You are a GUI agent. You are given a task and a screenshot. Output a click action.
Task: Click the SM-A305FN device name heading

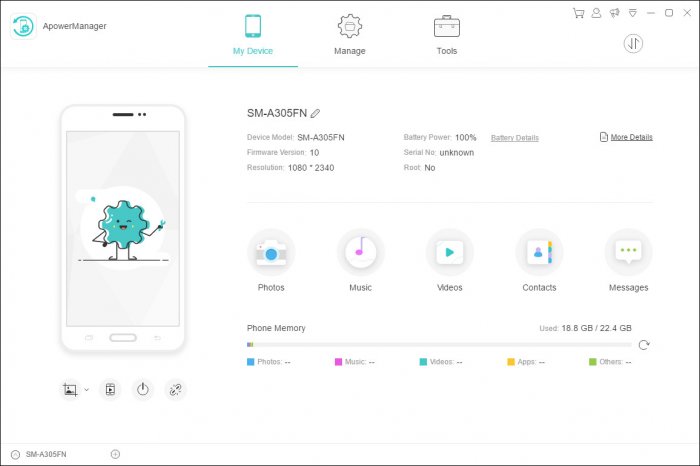pyautogui.click(x=277, y=113)
